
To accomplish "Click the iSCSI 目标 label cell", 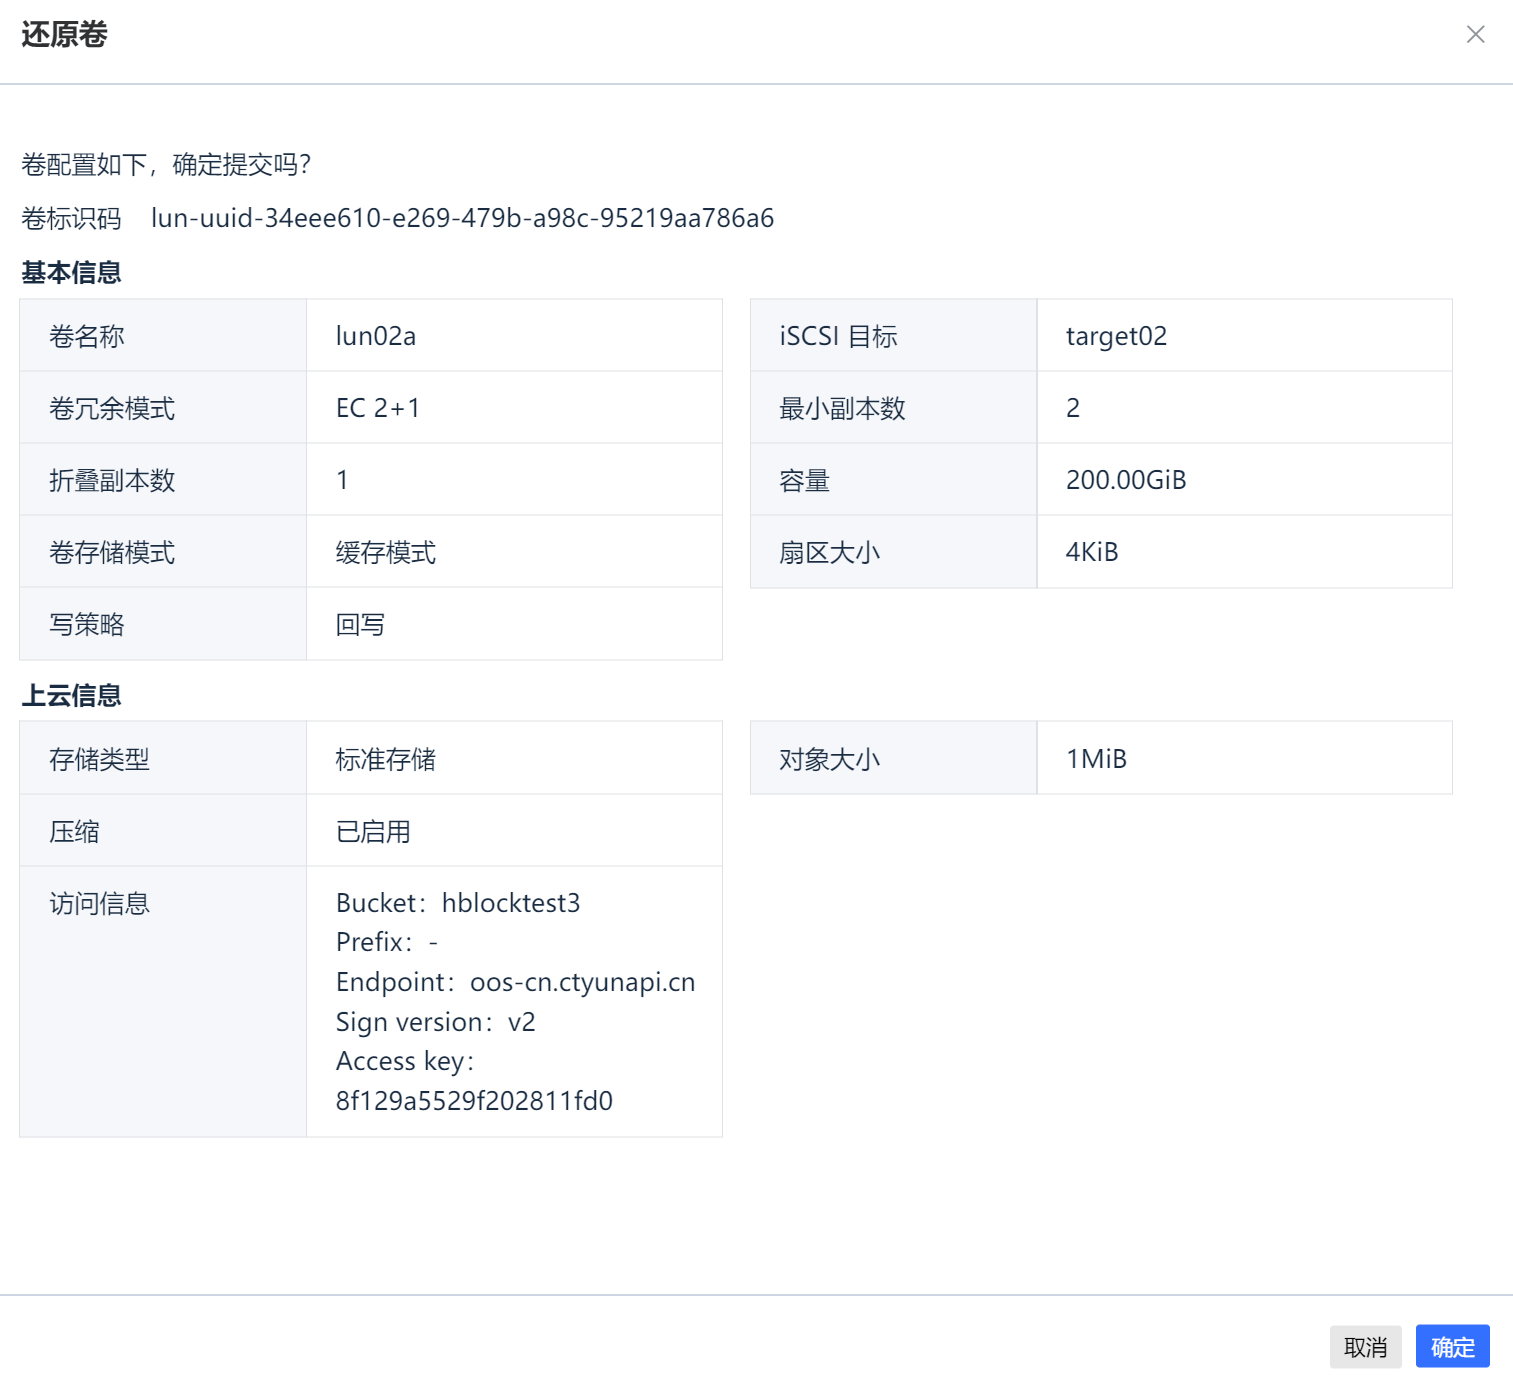I will 894,336.
